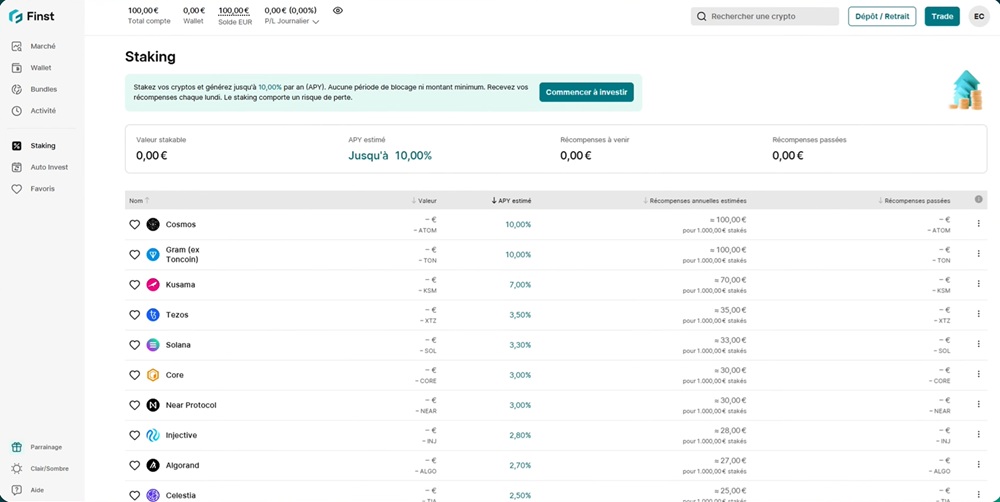The width and height of the screenshot is (1000, 502).
Task: Click the Favoris heart icon in sidebar
Action: [x=17, y=189]
